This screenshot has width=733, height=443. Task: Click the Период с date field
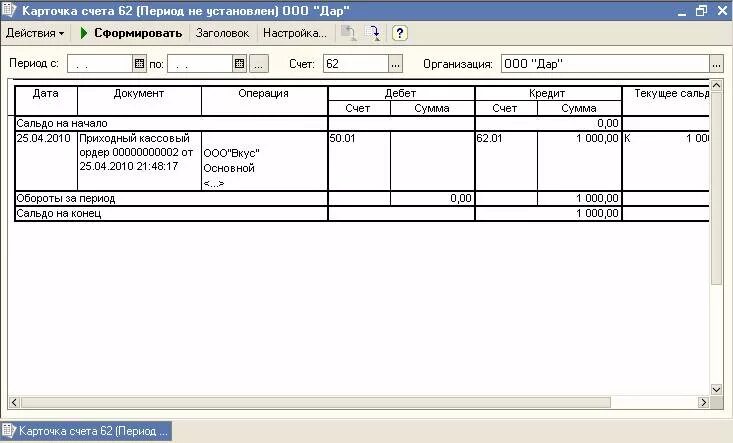pos(100,64)
